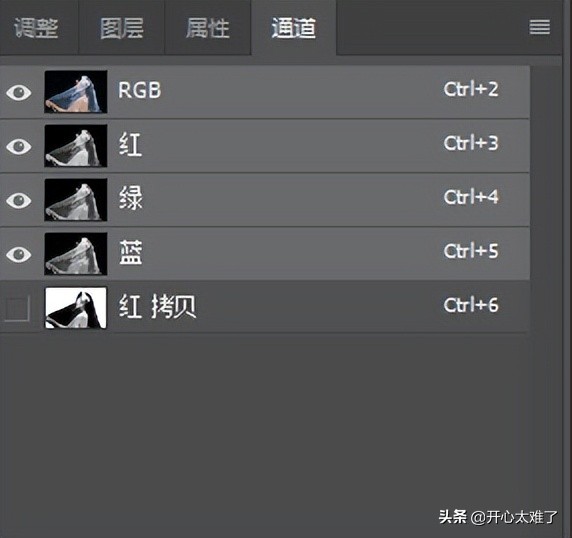Click the 绿 channel thumbnail

(76, 200)
